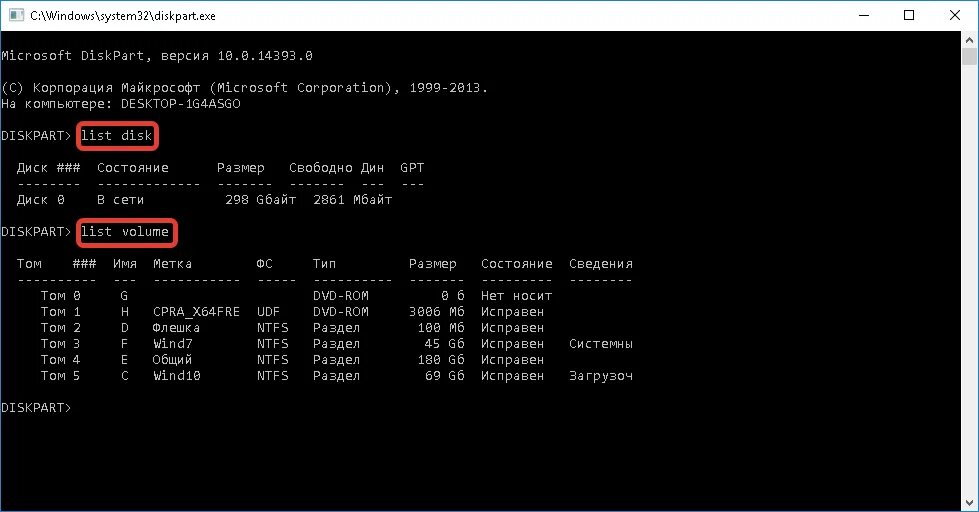Click the 'Загрузоч' info text
Image resolution: width=979 pixels, height=512 pixels.
coord(601,376)
